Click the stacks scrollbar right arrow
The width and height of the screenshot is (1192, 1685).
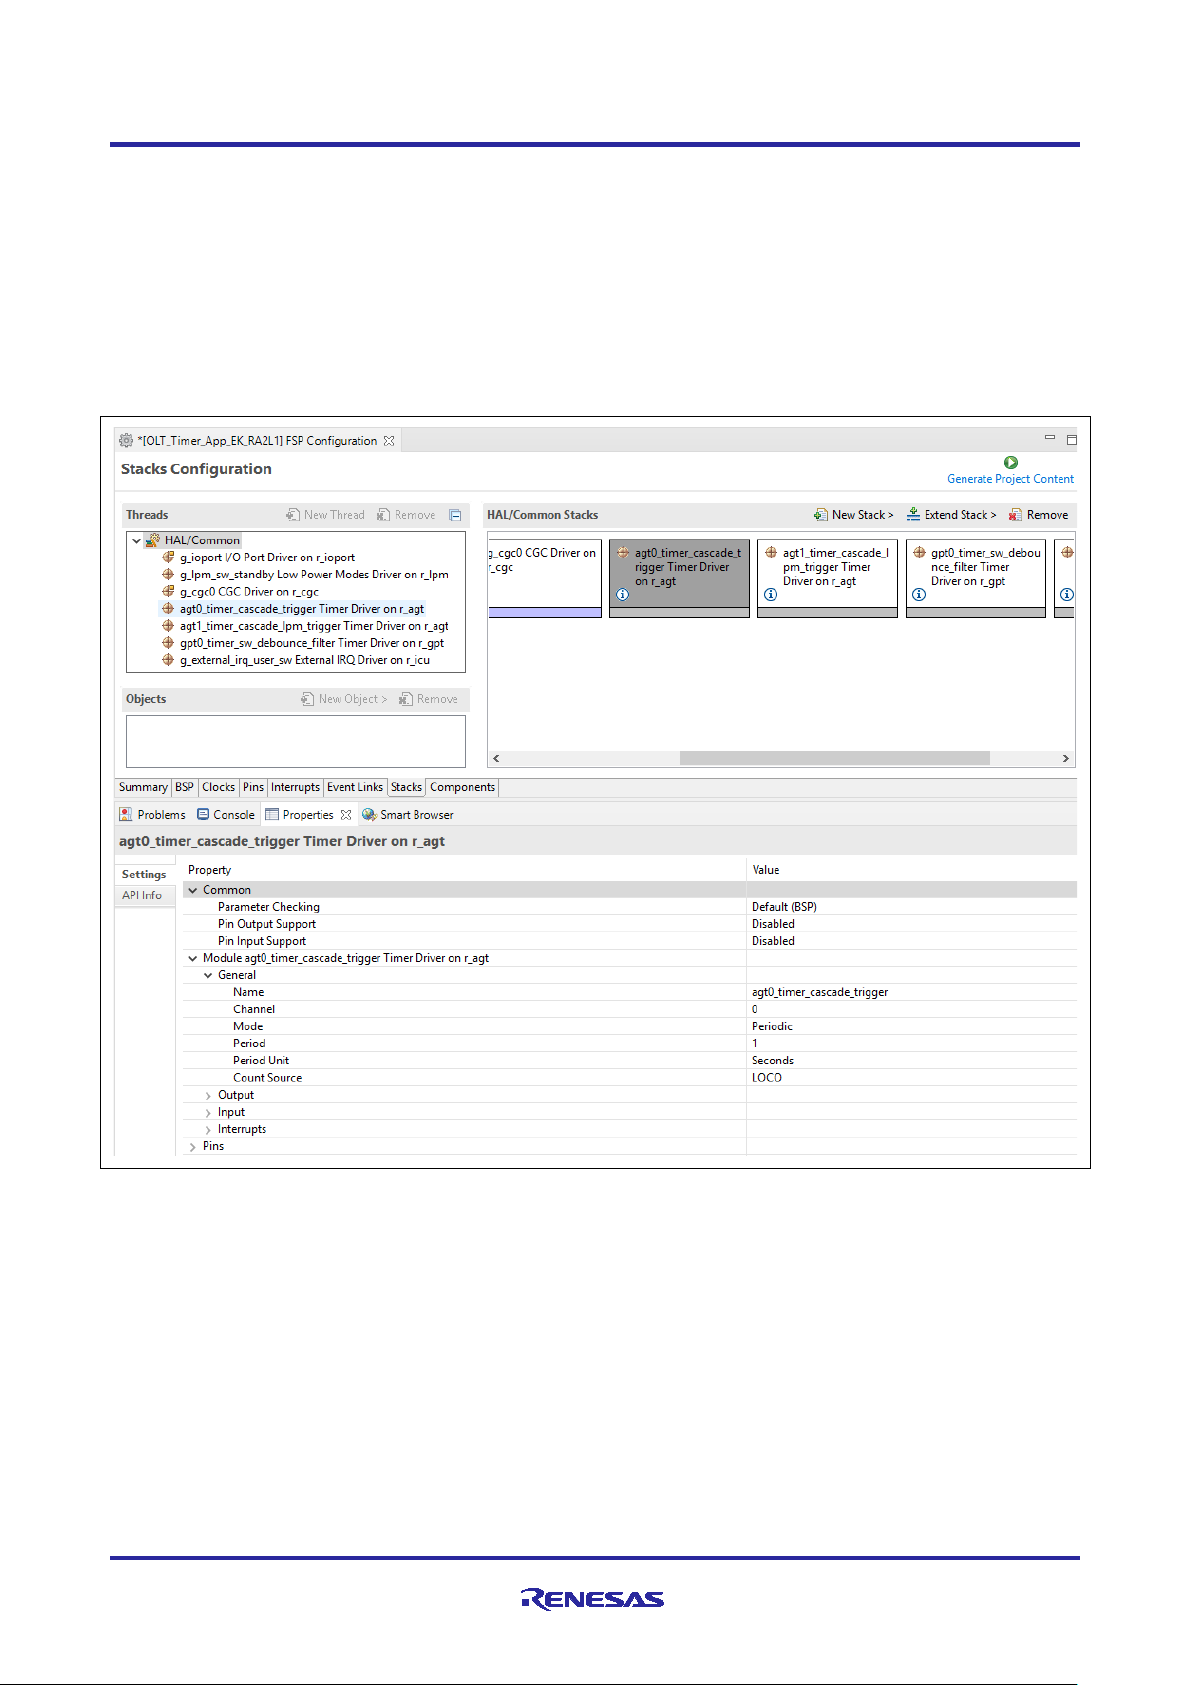tap(1066, 759)
